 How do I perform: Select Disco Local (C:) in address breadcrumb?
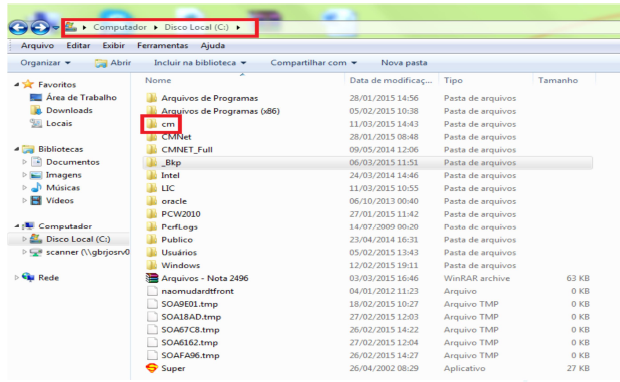click(x=197, y=27)
